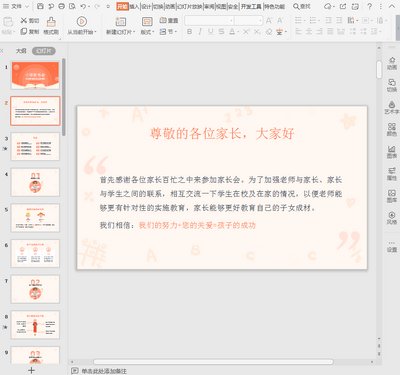
Task: Toggle Italic formatting
Action: [200, 32]
